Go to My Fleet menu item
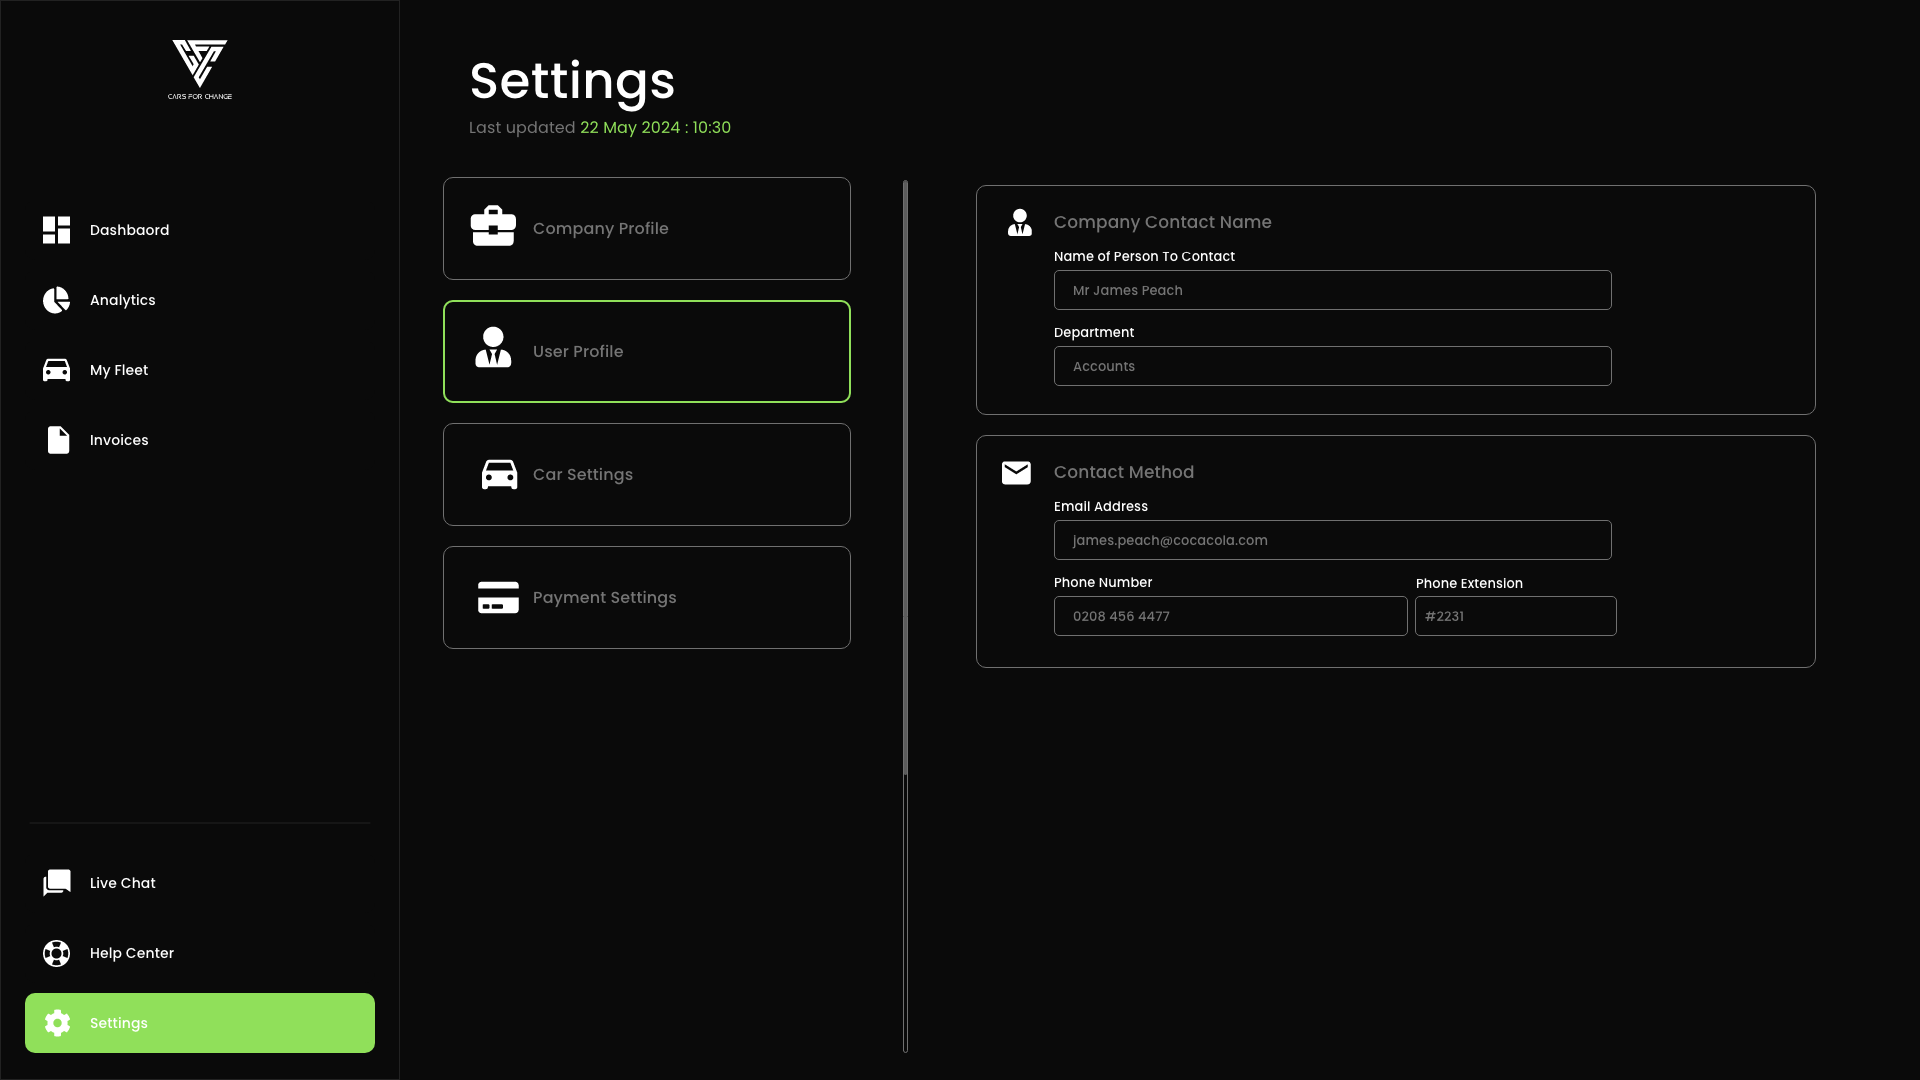 (x=119, y=370)
